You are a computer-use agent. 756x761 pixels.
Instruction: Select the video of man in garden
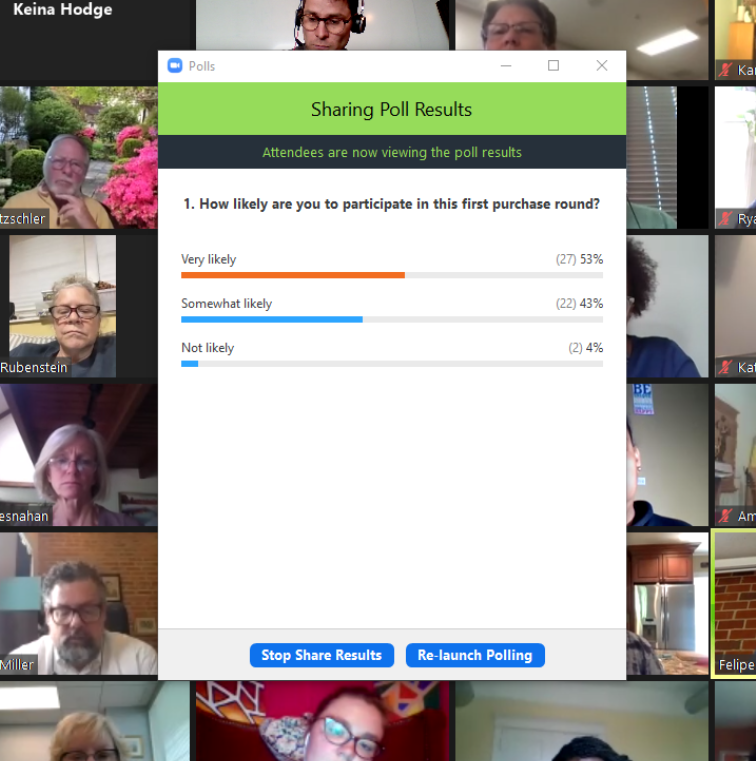pyautogui.click(x=79, y=158)
